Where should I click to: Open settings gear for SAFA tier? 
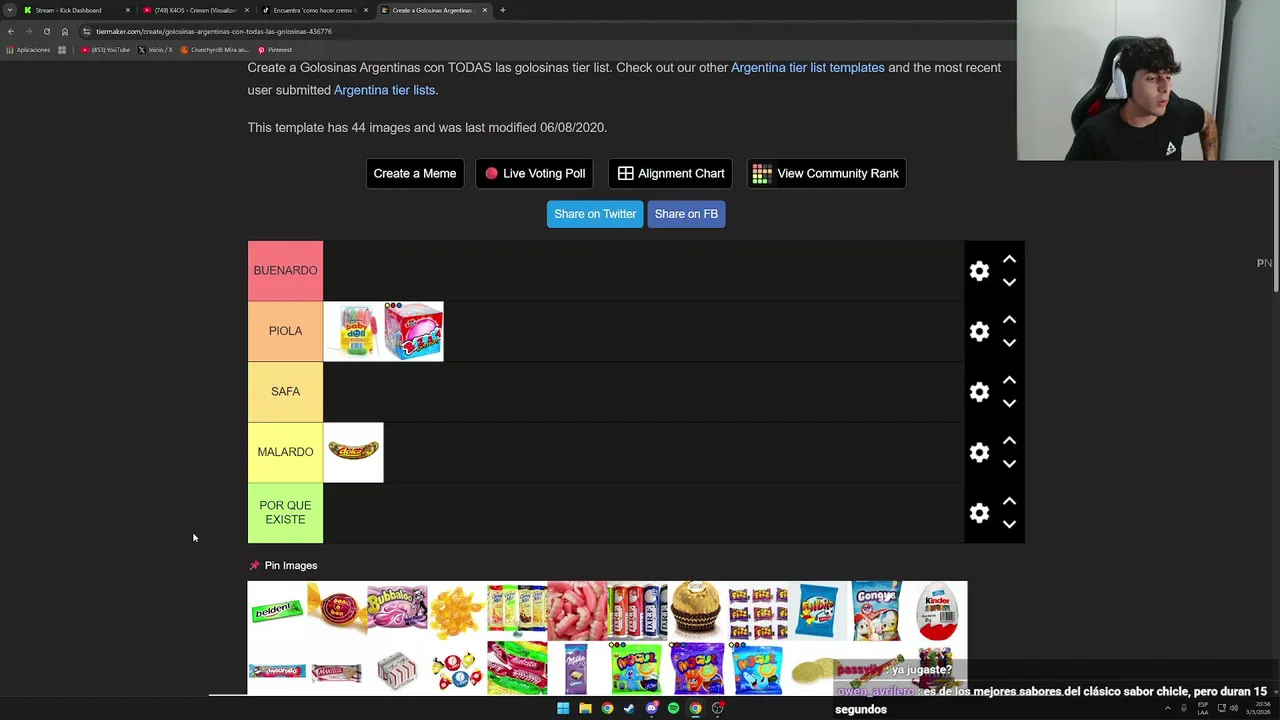click(x=979, y=392)
